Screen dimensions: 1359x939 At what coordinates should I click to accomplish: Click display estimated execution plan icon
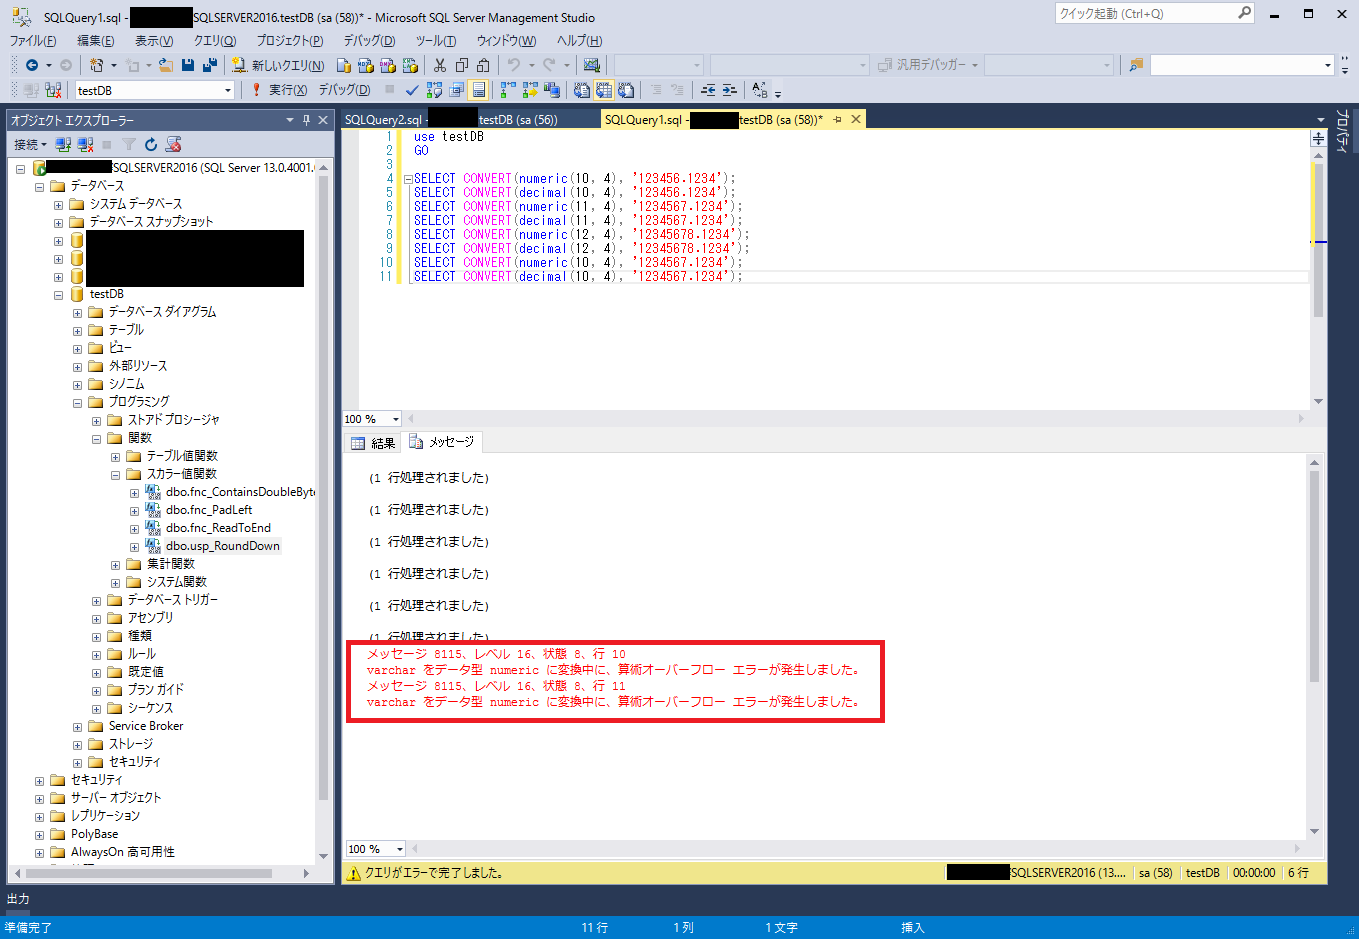(434, 90)
